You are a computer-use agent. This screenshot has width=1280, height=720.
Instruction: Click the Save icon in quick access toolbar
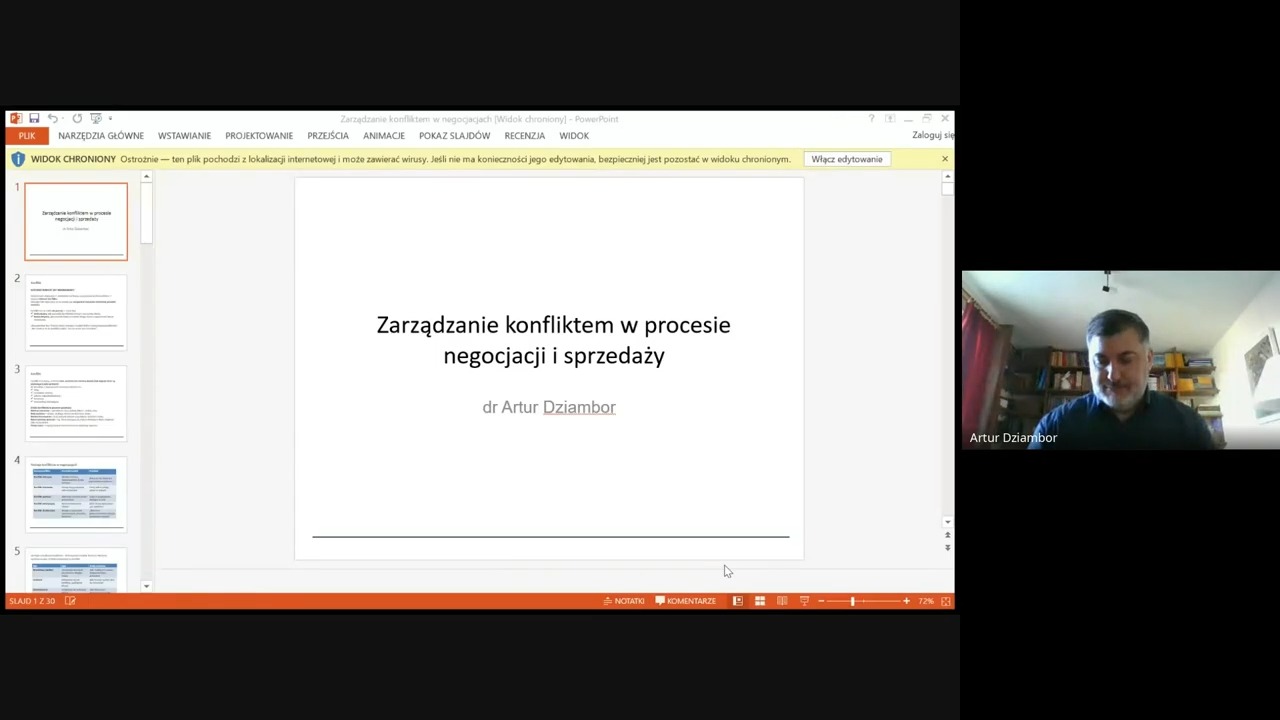pos(34,118)
